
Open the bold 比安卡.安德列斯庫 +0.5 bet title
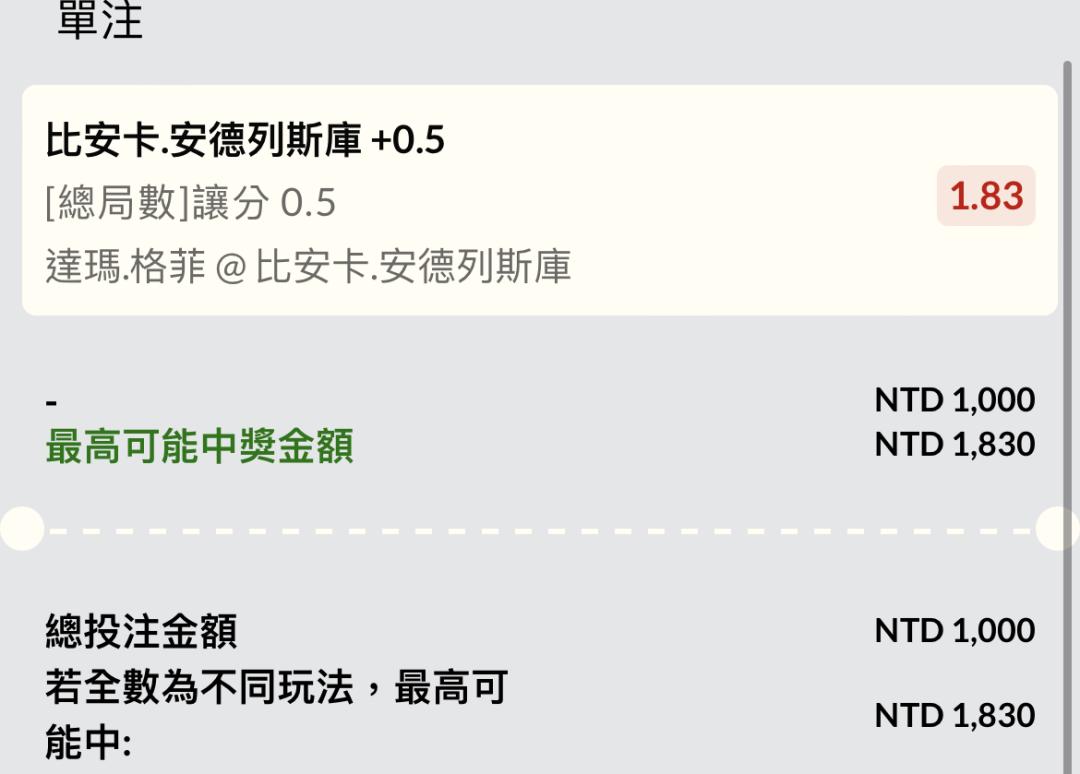245,141
